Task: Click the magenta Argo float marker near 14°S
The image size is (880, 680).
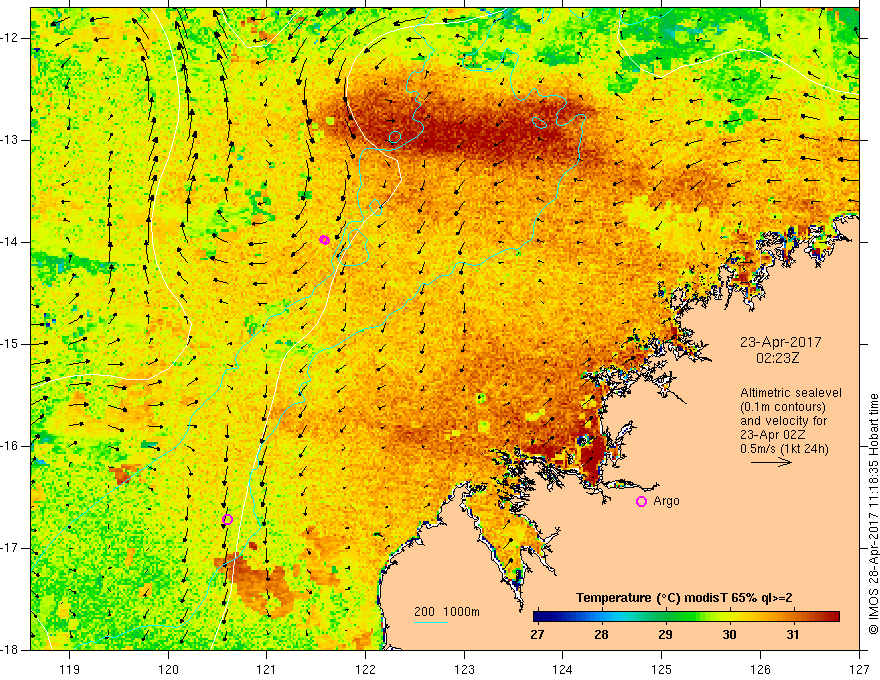Action: (324, 240)
